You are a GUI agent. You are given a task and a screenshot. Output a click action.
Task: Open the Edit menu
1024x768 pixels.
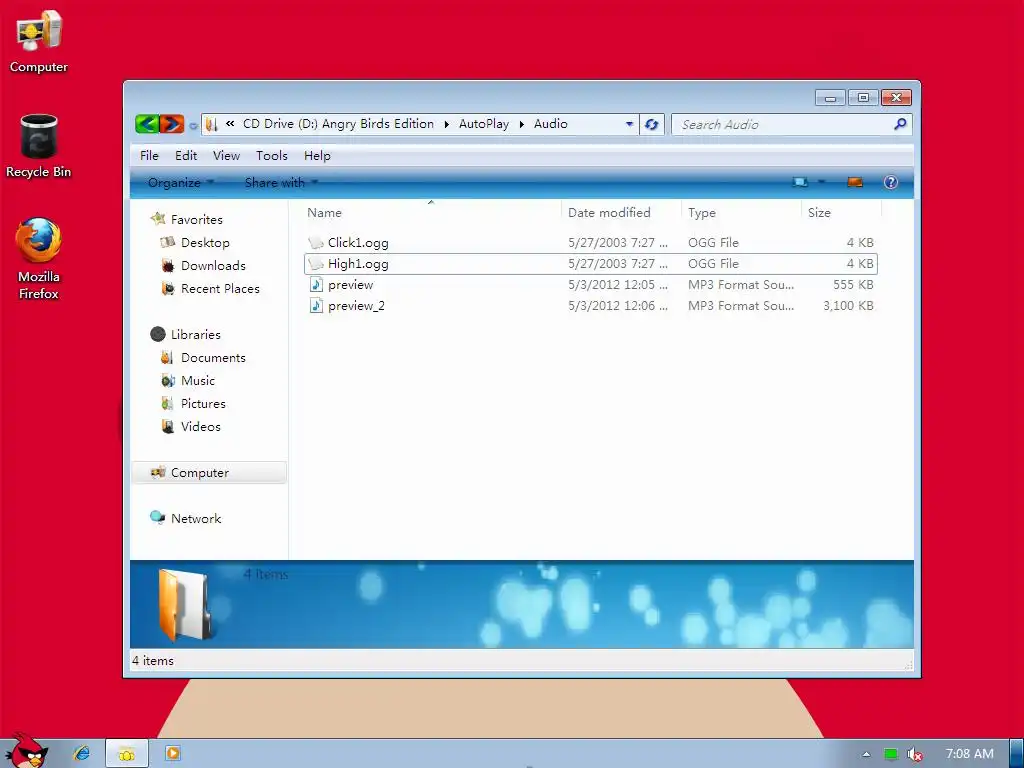click(x=185, y=155)
